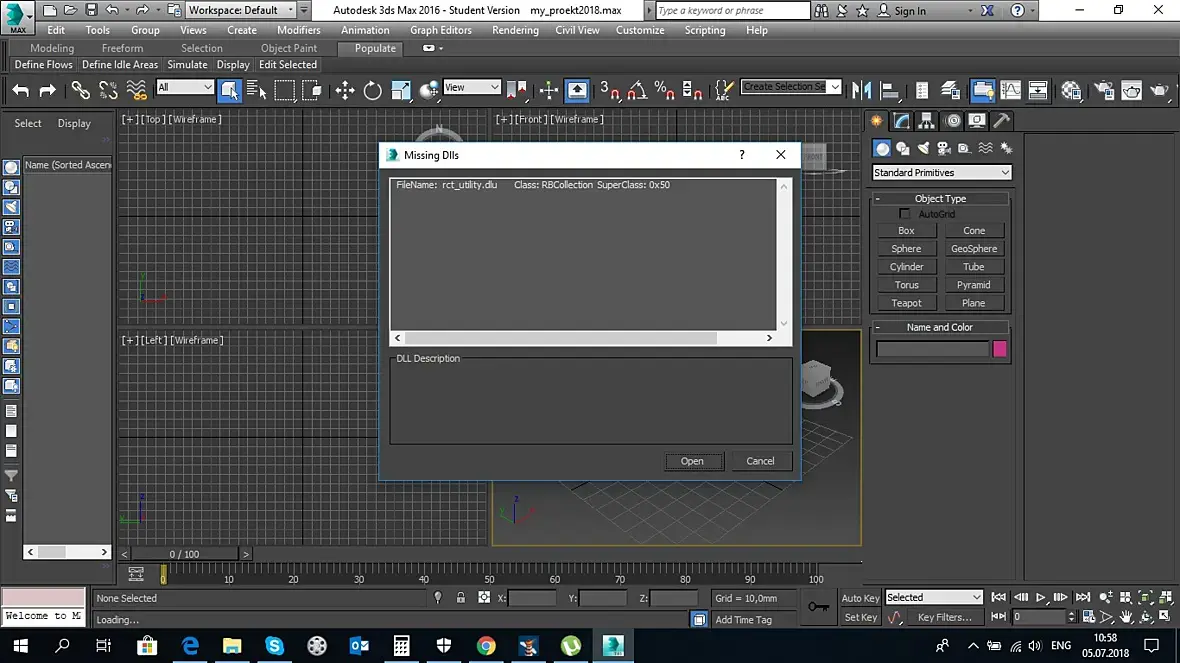This screenshot has height=663, width=1180.
Task: Switch to the Freeform ribbon tab
Action: coord(122,48)
